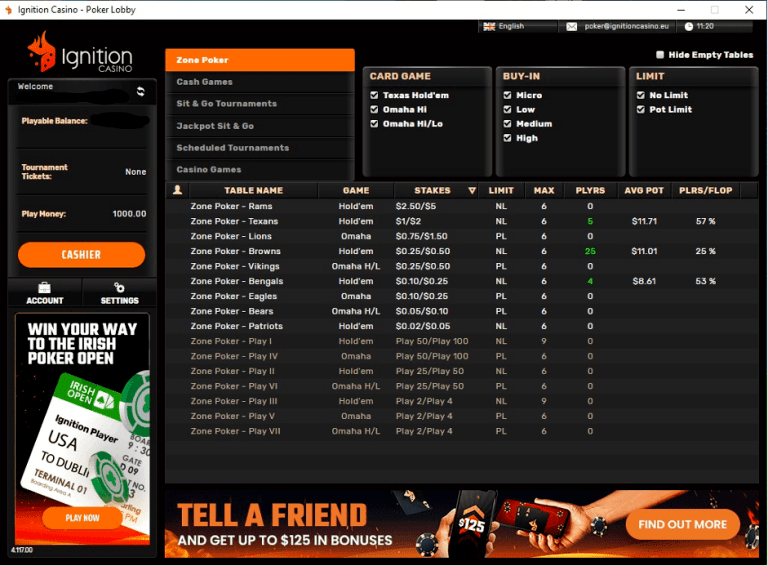Click the Tell A Friend banner
The width and height of the screenshot is (768, 566).
tap(461, 524)
